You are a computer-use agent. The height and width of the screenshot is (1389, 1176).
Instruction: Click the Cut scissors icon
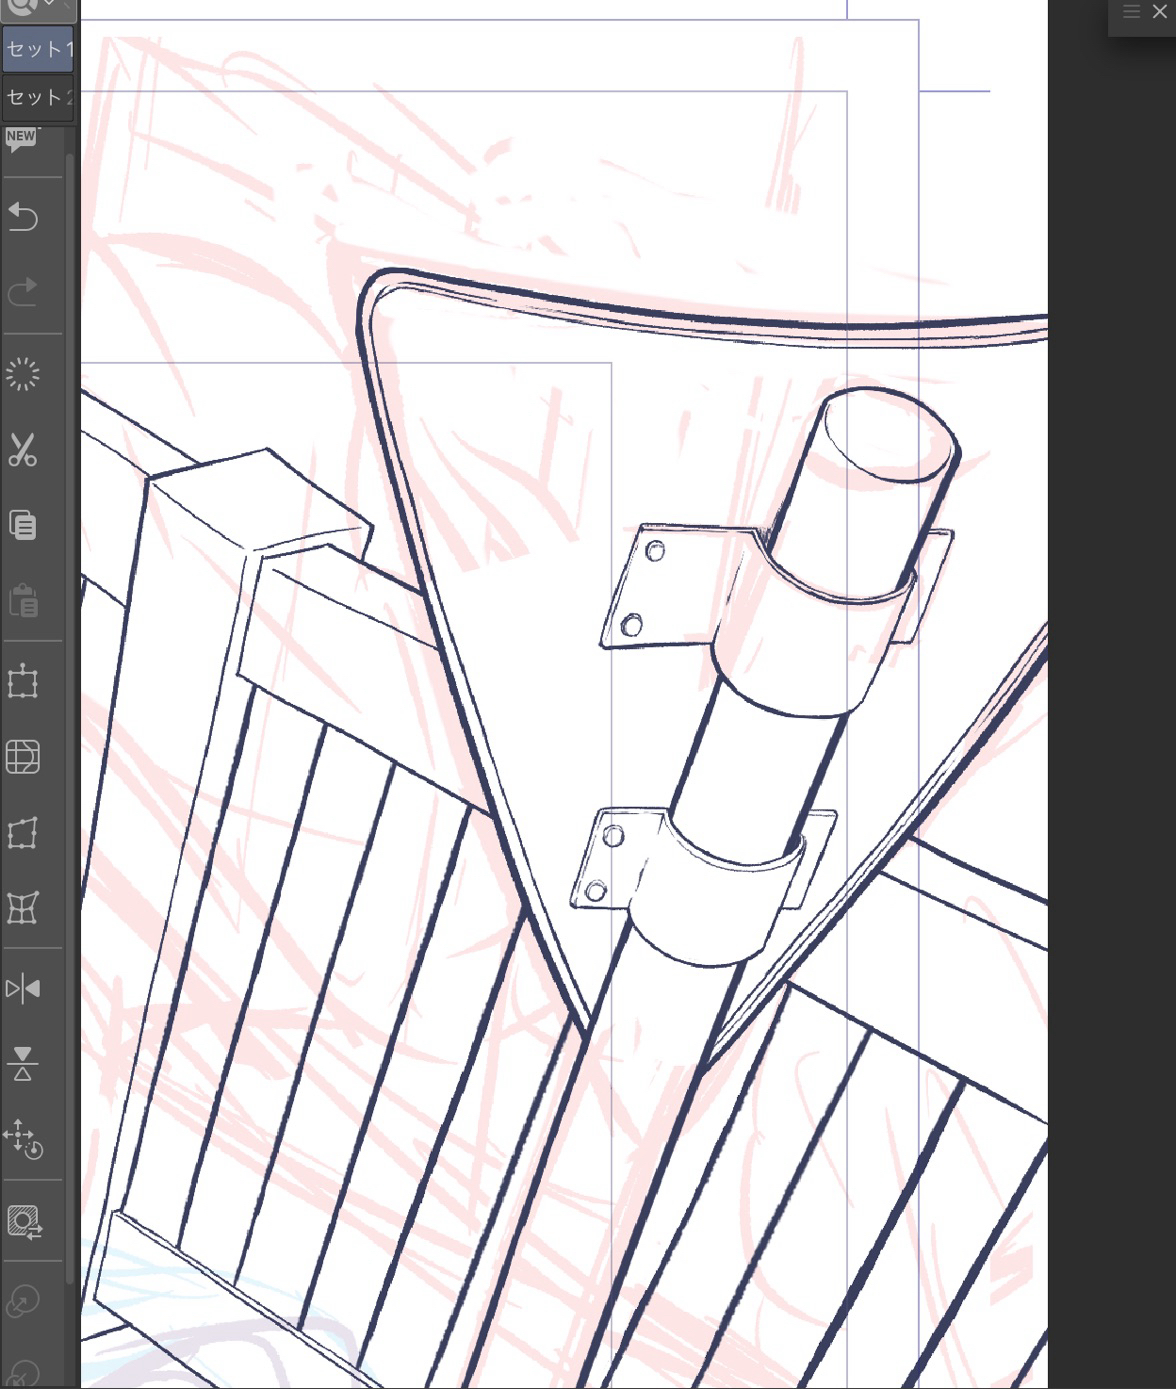point(23,450)
